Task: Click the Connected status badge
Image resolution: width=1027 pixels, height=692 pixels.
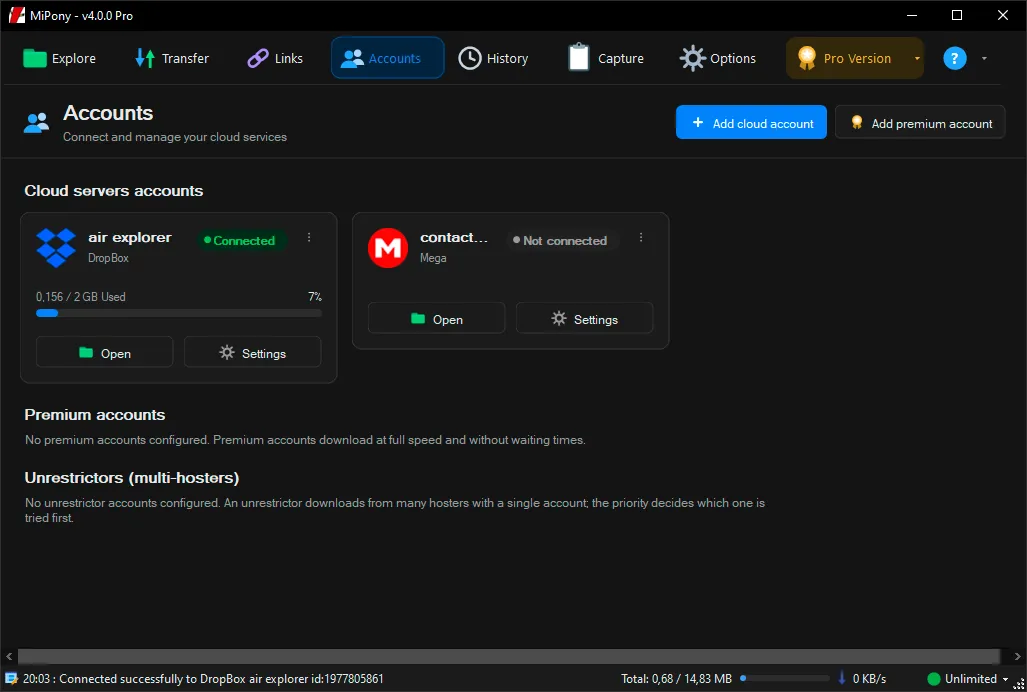Action: (240, 240)
